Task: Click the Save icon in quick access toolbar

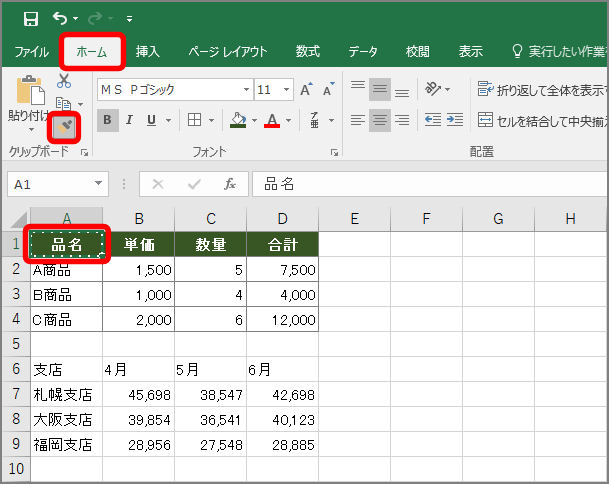Action: pos(30,18)
